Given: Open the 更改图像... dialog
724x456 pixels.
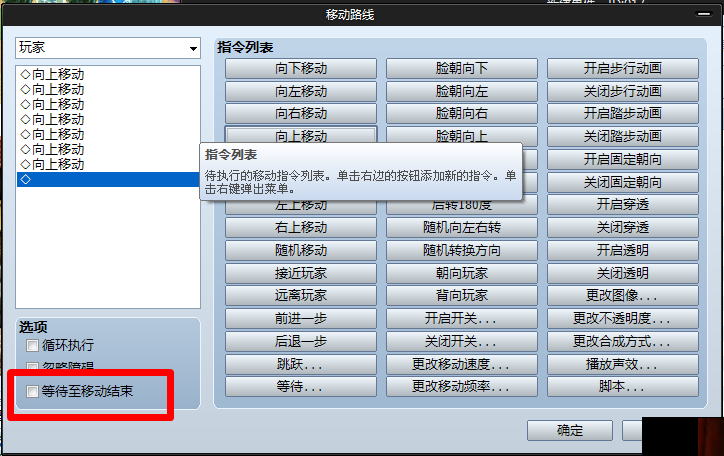Looking at the screenshot, I should pos(623,295).
